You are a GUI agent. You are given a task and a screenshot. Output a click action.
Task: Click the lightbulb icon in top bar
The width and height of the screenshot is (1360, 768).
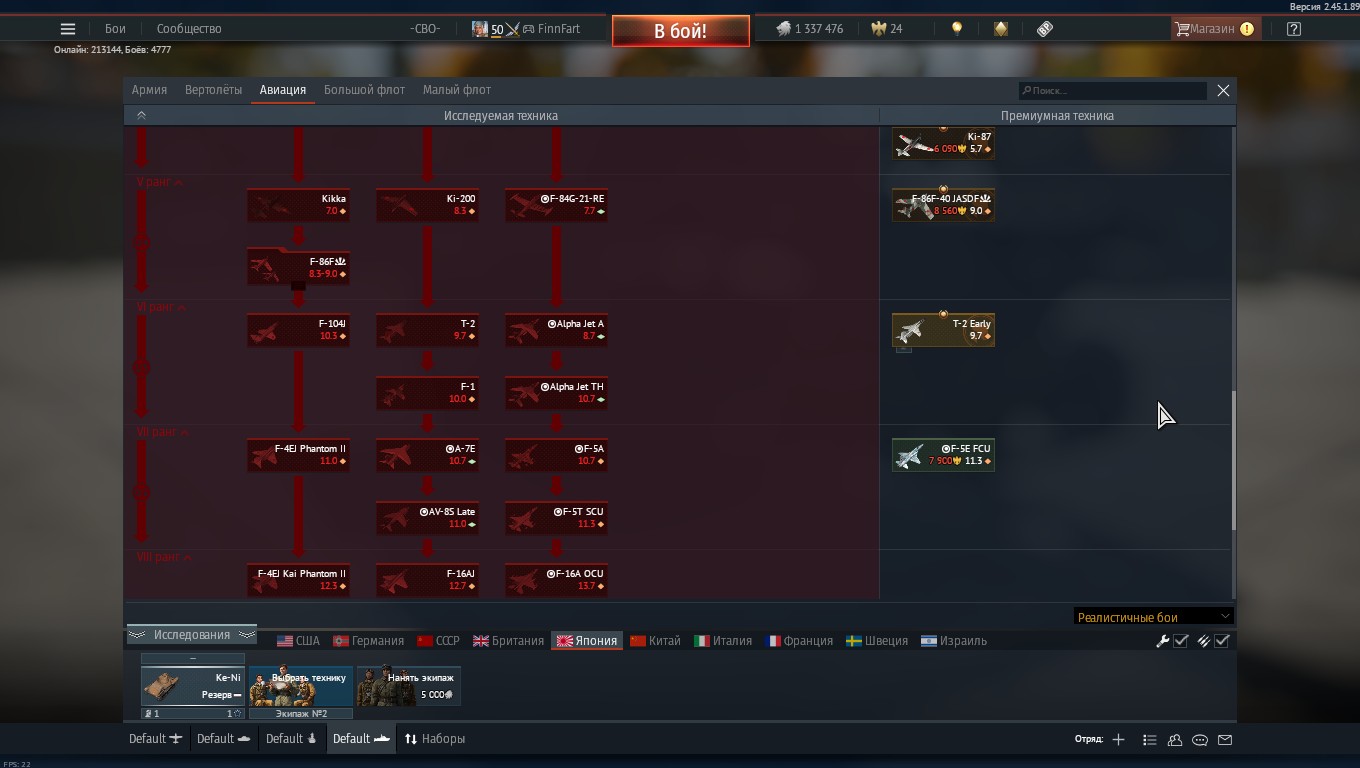click(x=957, y=29)
